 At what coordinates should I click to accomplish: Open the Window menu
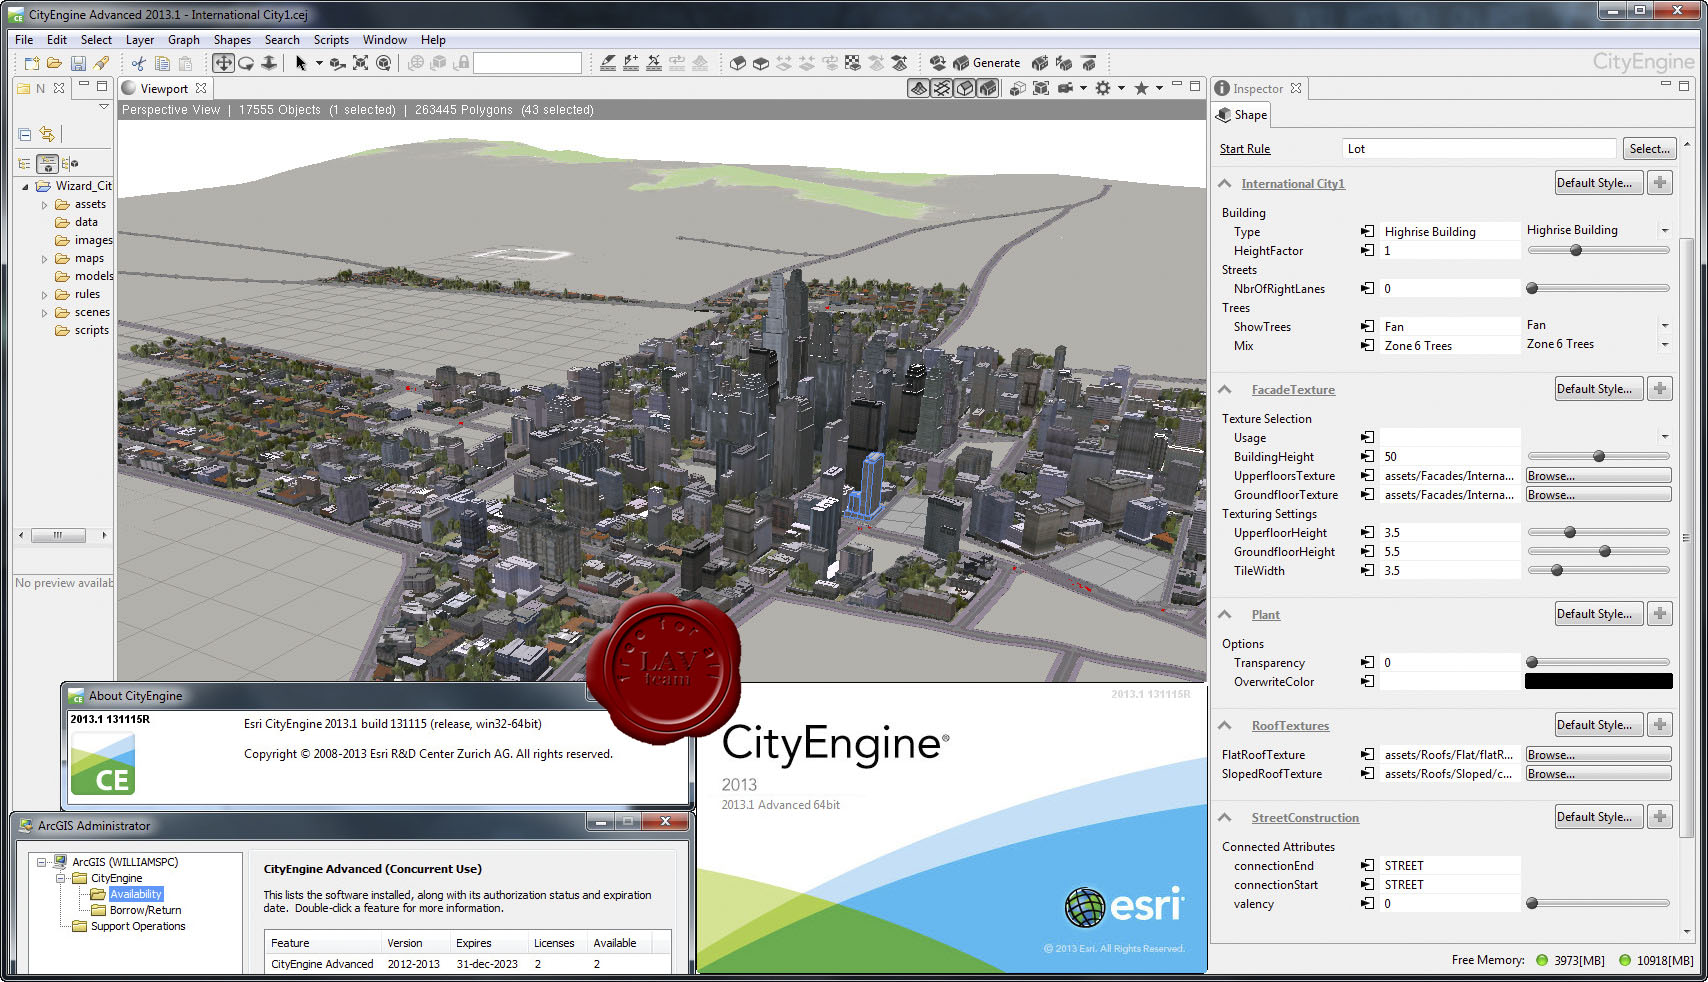(x=385, y=40)
